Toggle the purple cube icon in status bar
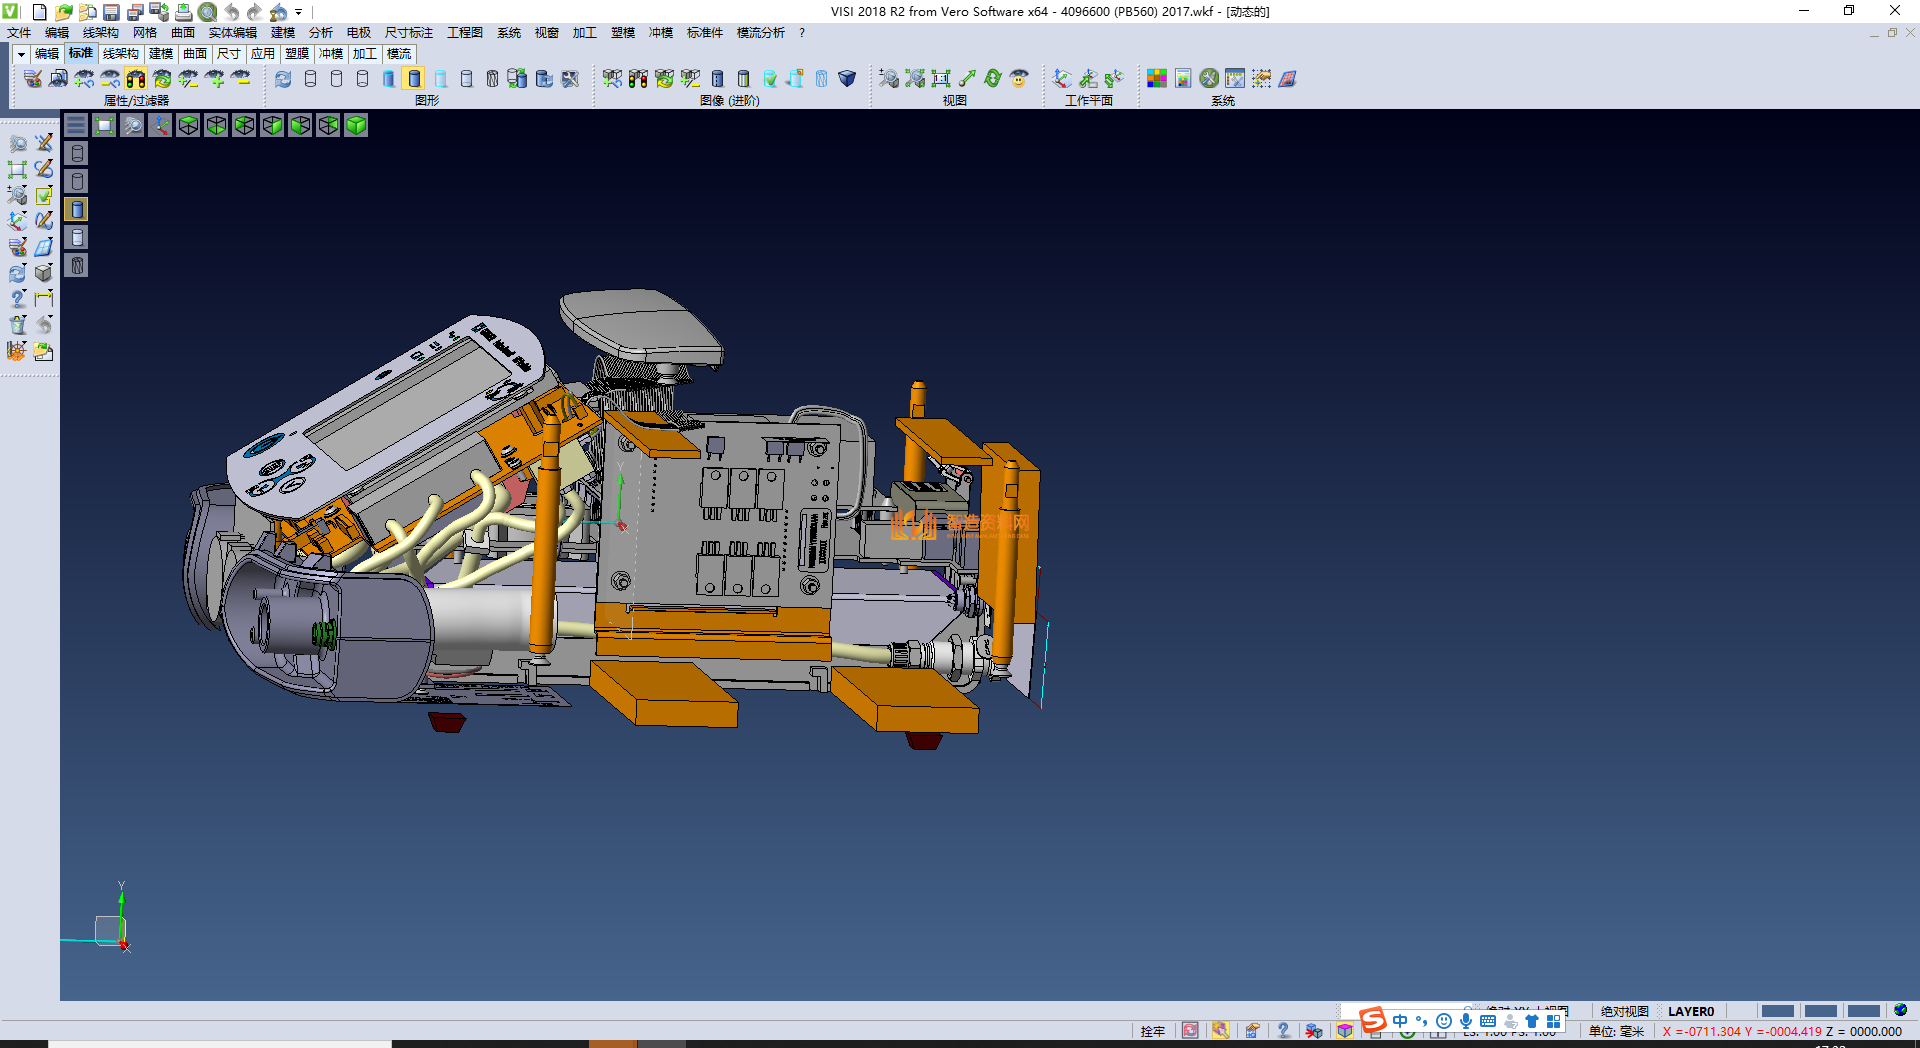 (1345, 1031)
